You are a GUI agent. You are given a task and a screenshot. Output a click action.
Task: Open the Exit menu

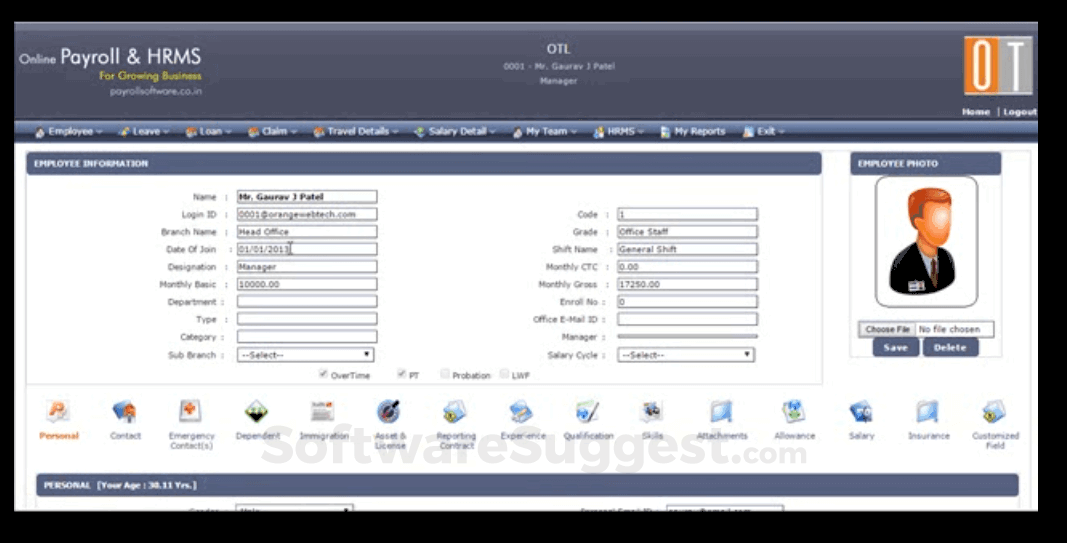(764, 131)
